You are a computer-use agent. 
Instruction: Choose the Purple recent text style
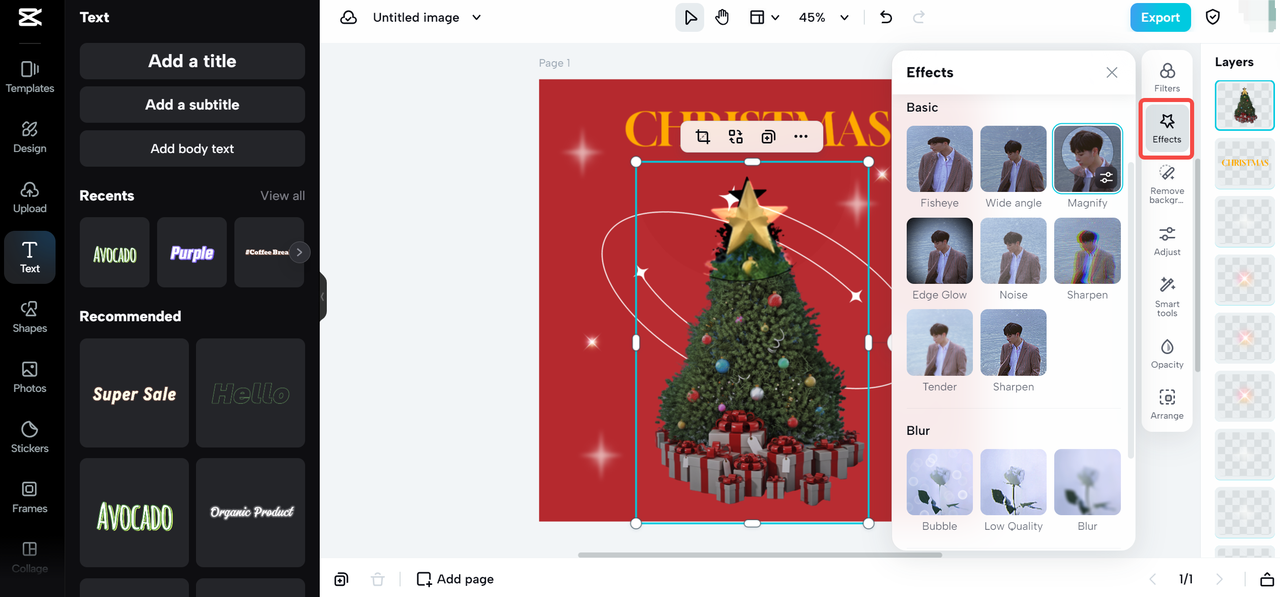tap(192, 253)
